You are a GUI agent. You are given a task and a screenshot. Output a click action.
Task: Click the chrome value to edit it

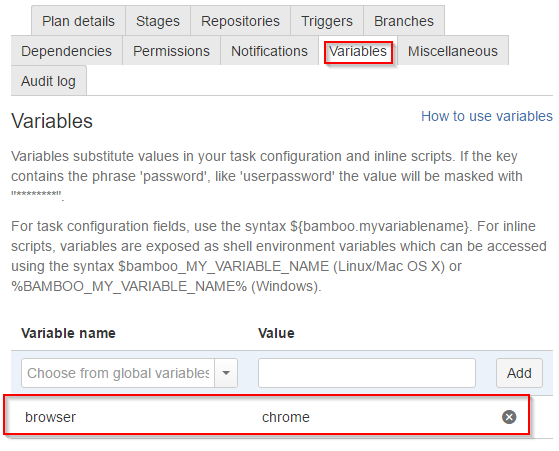[x=286, y=417]
